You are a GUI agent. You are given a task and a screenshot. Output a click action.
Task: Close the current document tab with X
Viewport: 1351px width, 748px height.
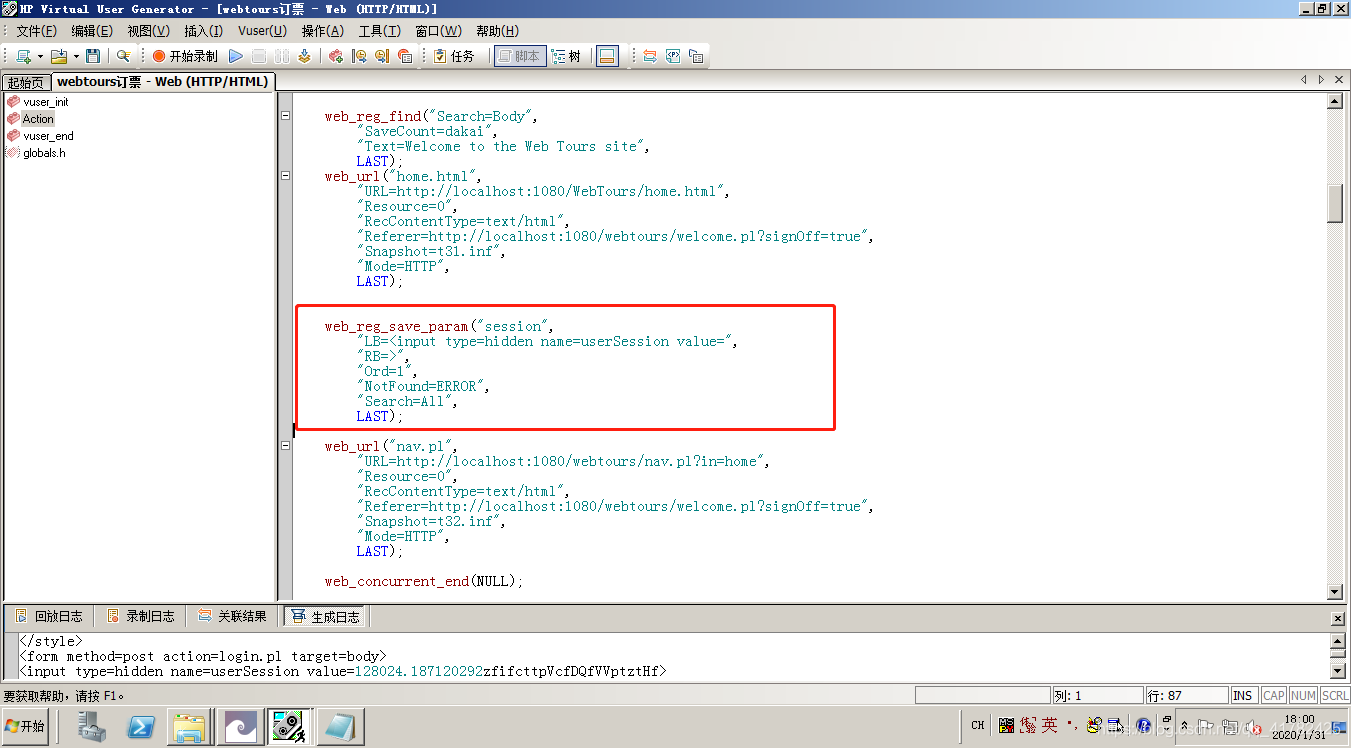pyautogui.click(x=1339, y=79)
